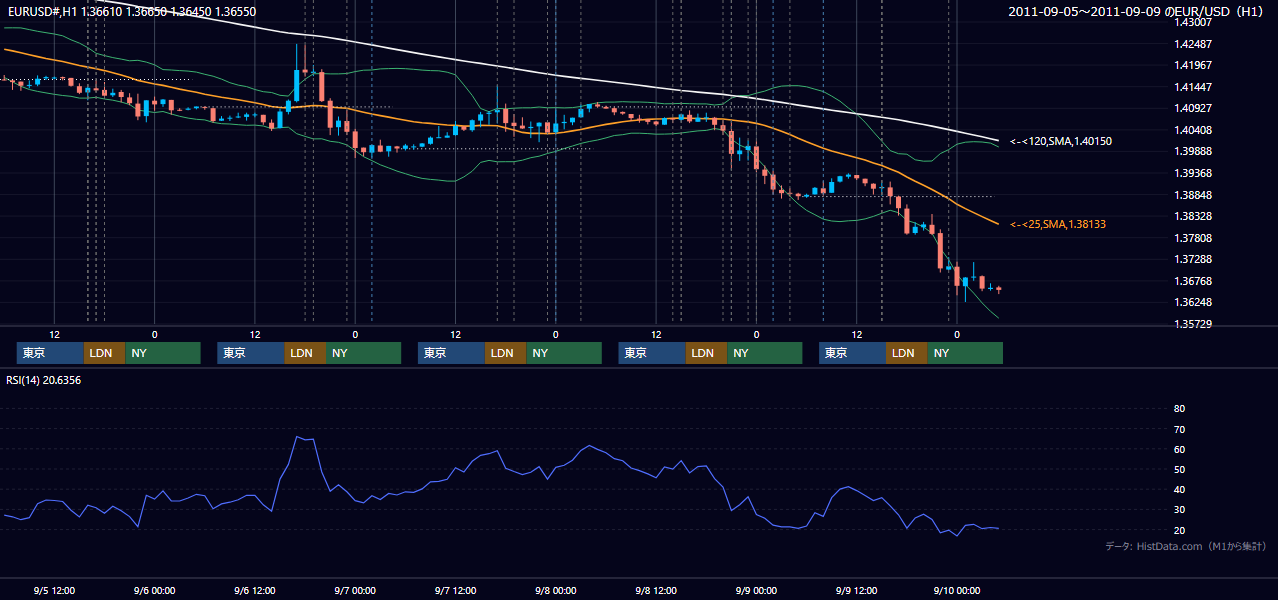
Task: Click the 9/6 12:00 date label
Action: (255, 590)
